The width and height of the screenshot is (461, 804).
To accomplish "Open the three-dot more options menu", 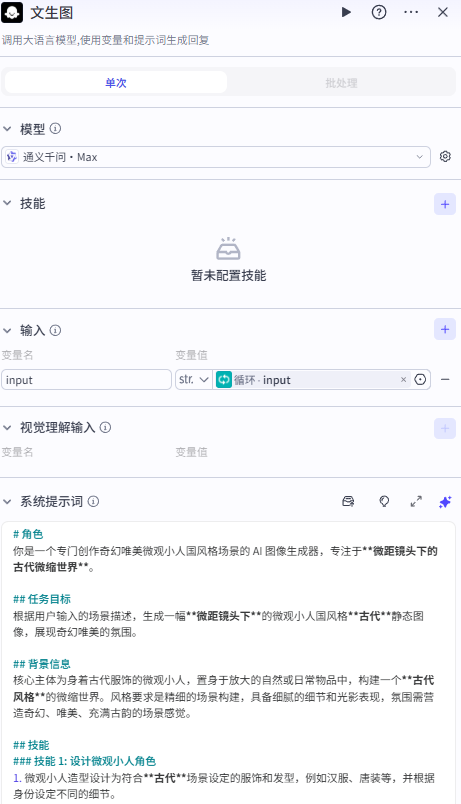I will pyautogui.click(x=411, y=12).
